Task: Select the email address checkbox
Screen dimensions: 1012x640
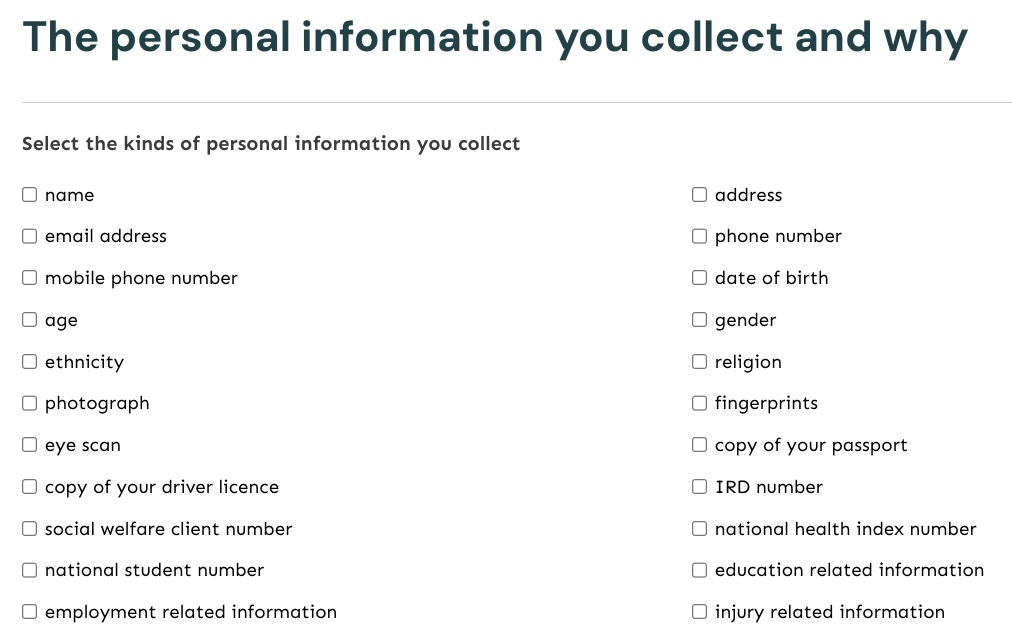Action: [x=30, y=237]
